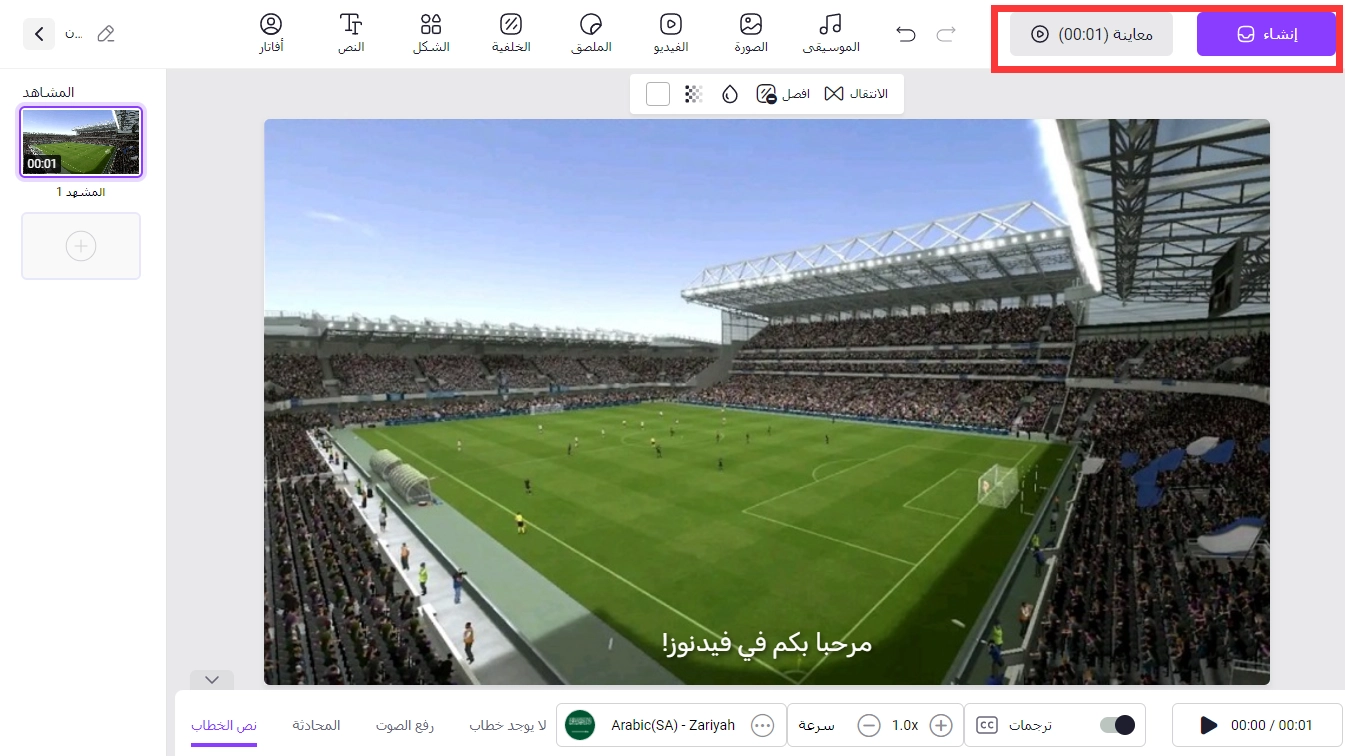Open the Sticker (الملصق) tool
This screenshot has height=756, width=1345.
pos(591,33)
